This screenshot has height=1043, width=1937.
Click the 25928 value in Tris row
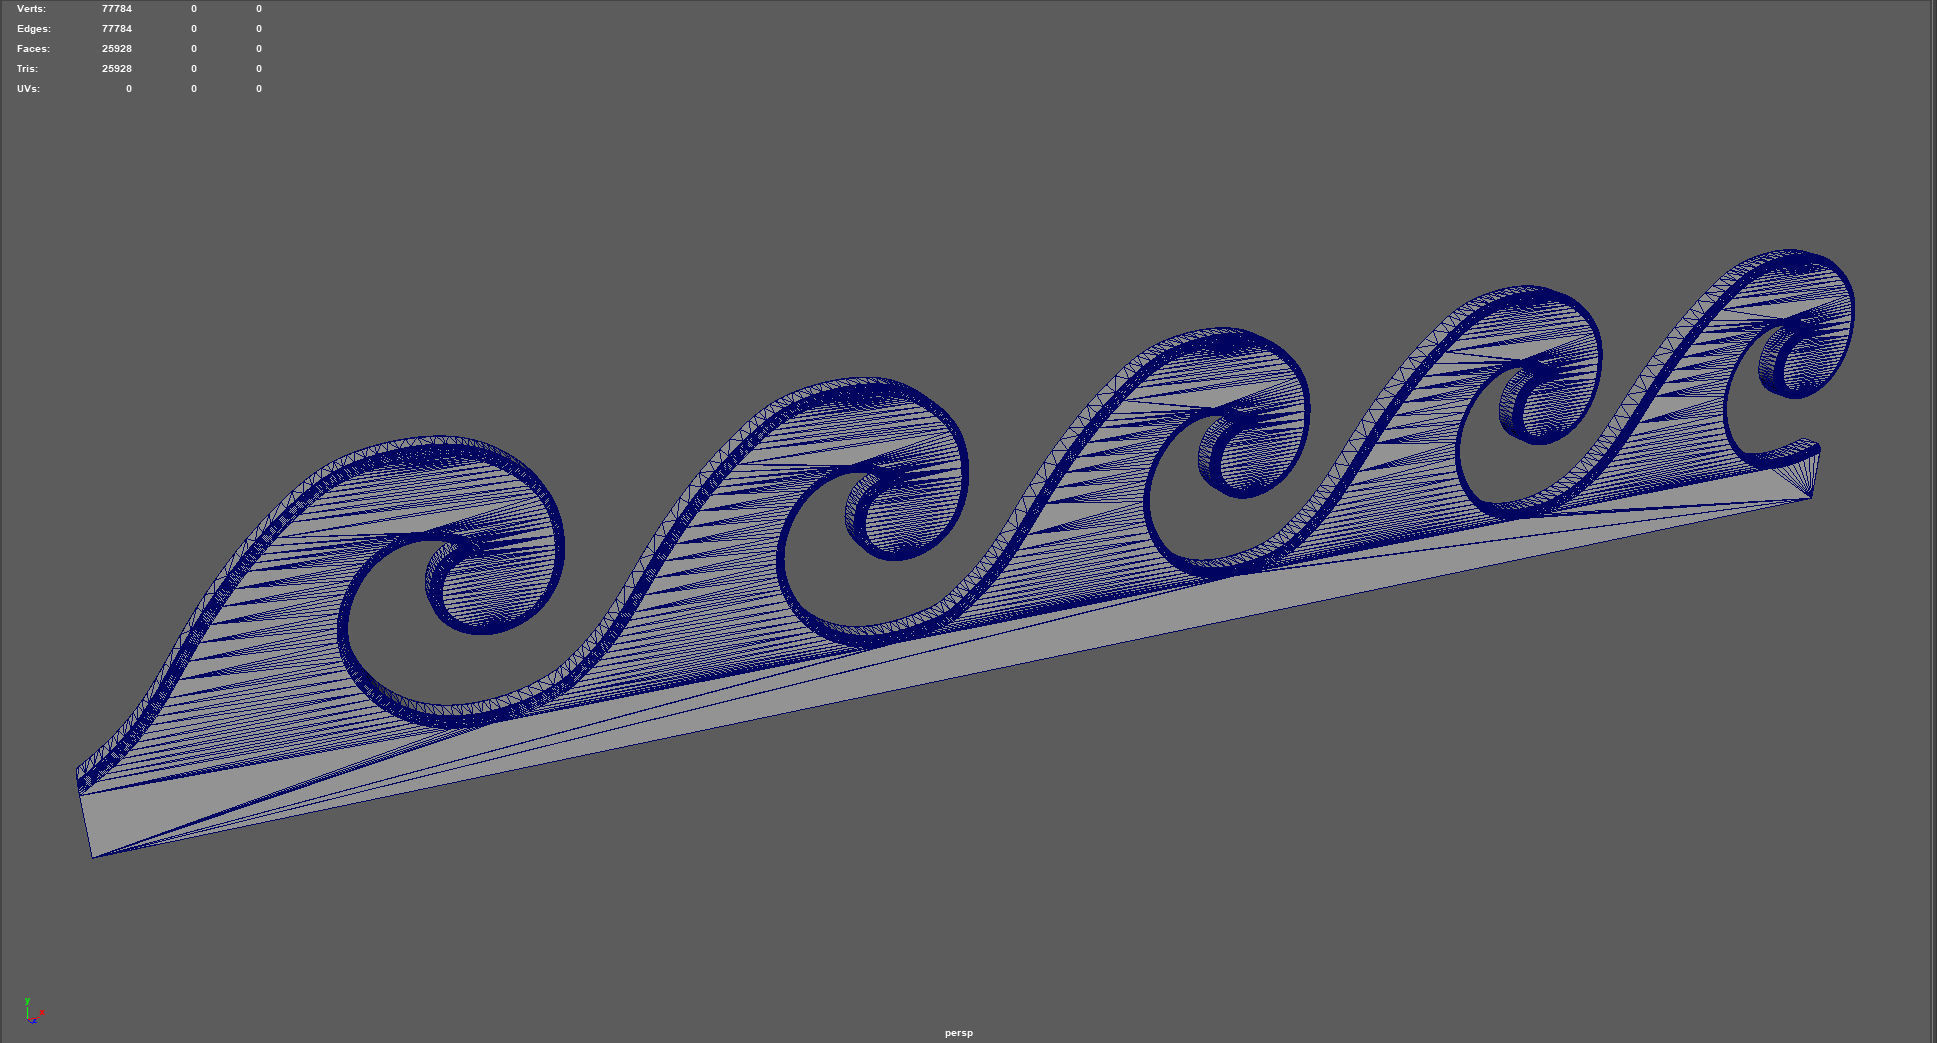coord(116,69)
